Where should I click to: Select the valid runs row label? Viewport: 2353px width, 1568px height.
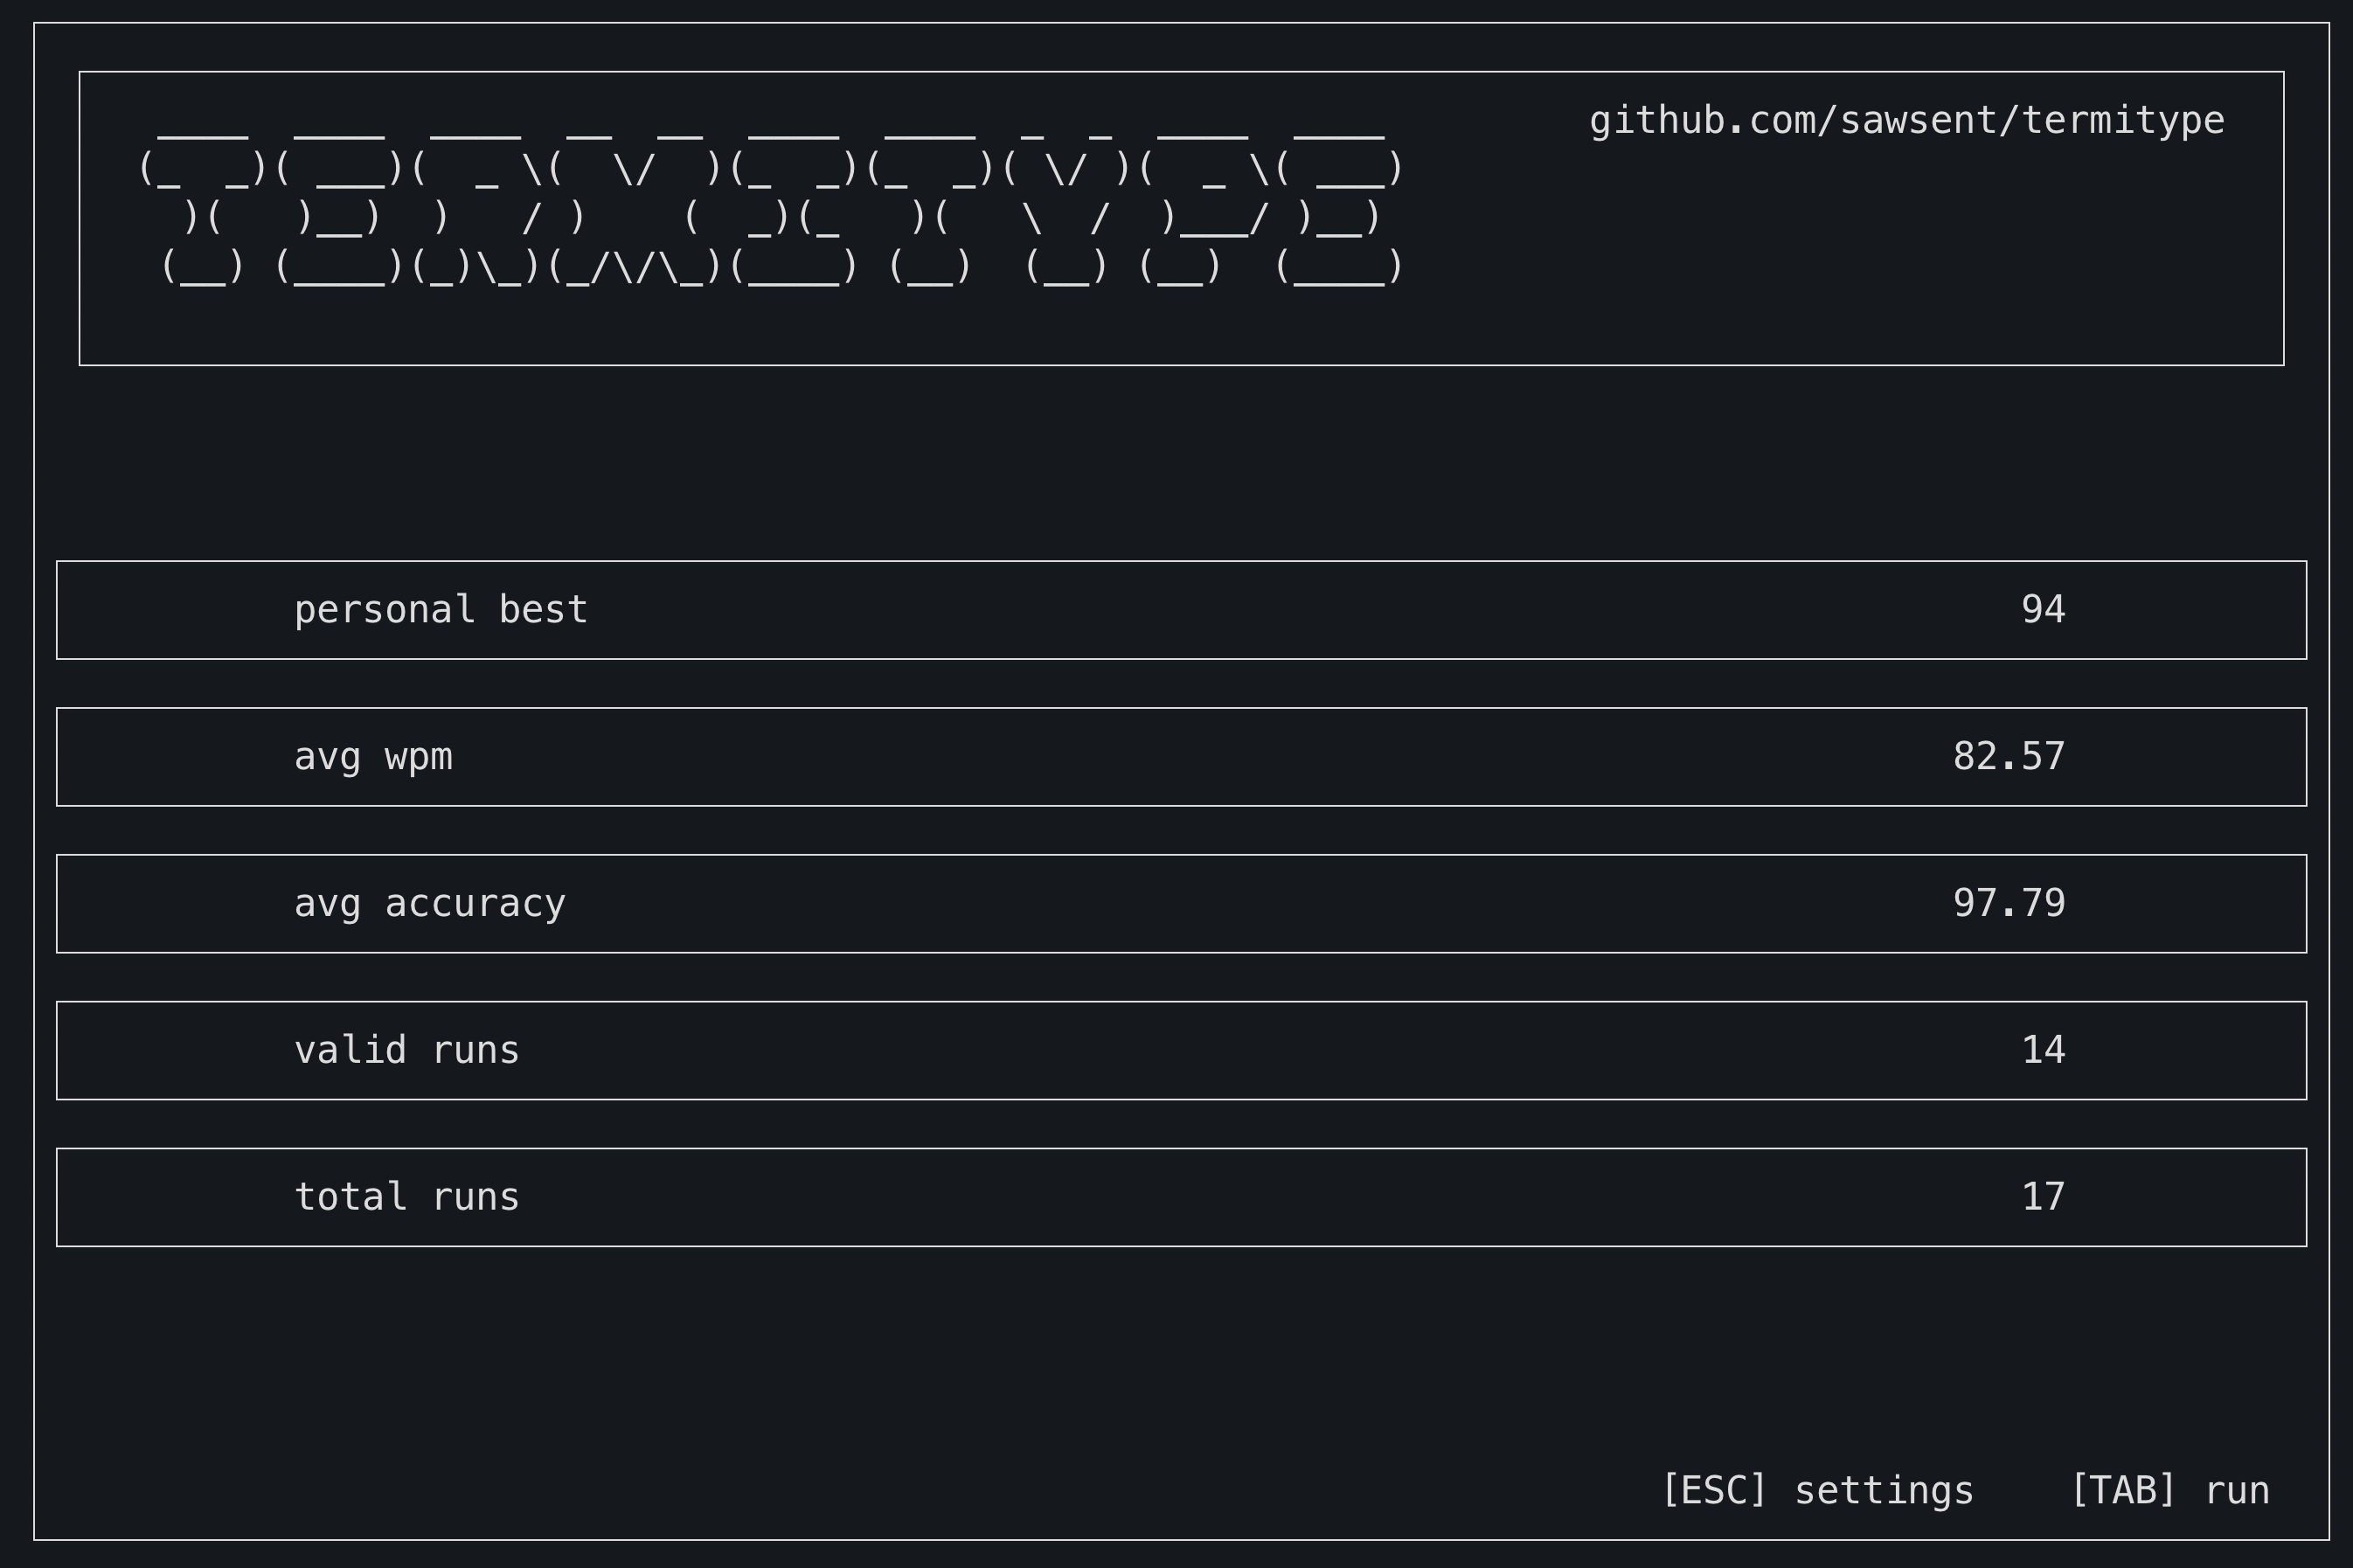406,1051
